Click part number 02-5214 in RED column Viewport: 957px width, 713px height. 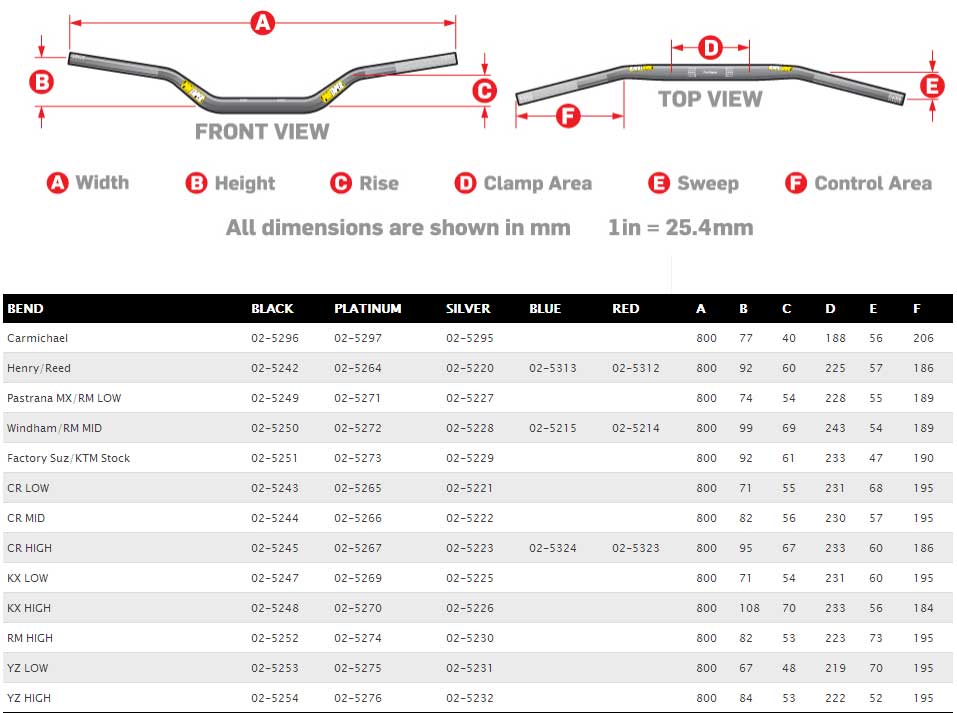pos(635,428)
